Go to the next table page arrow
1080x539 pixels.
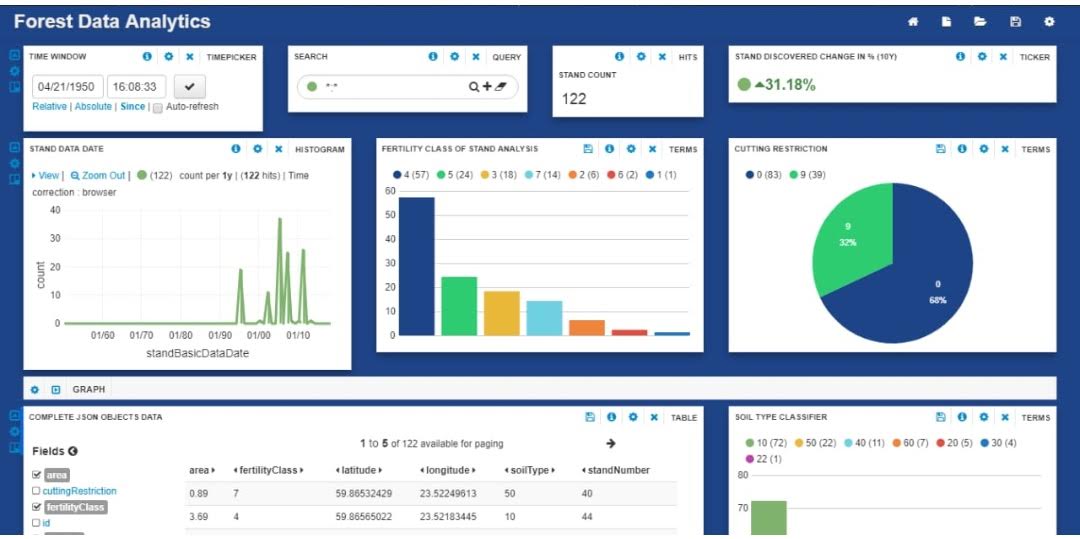(610, 443)
